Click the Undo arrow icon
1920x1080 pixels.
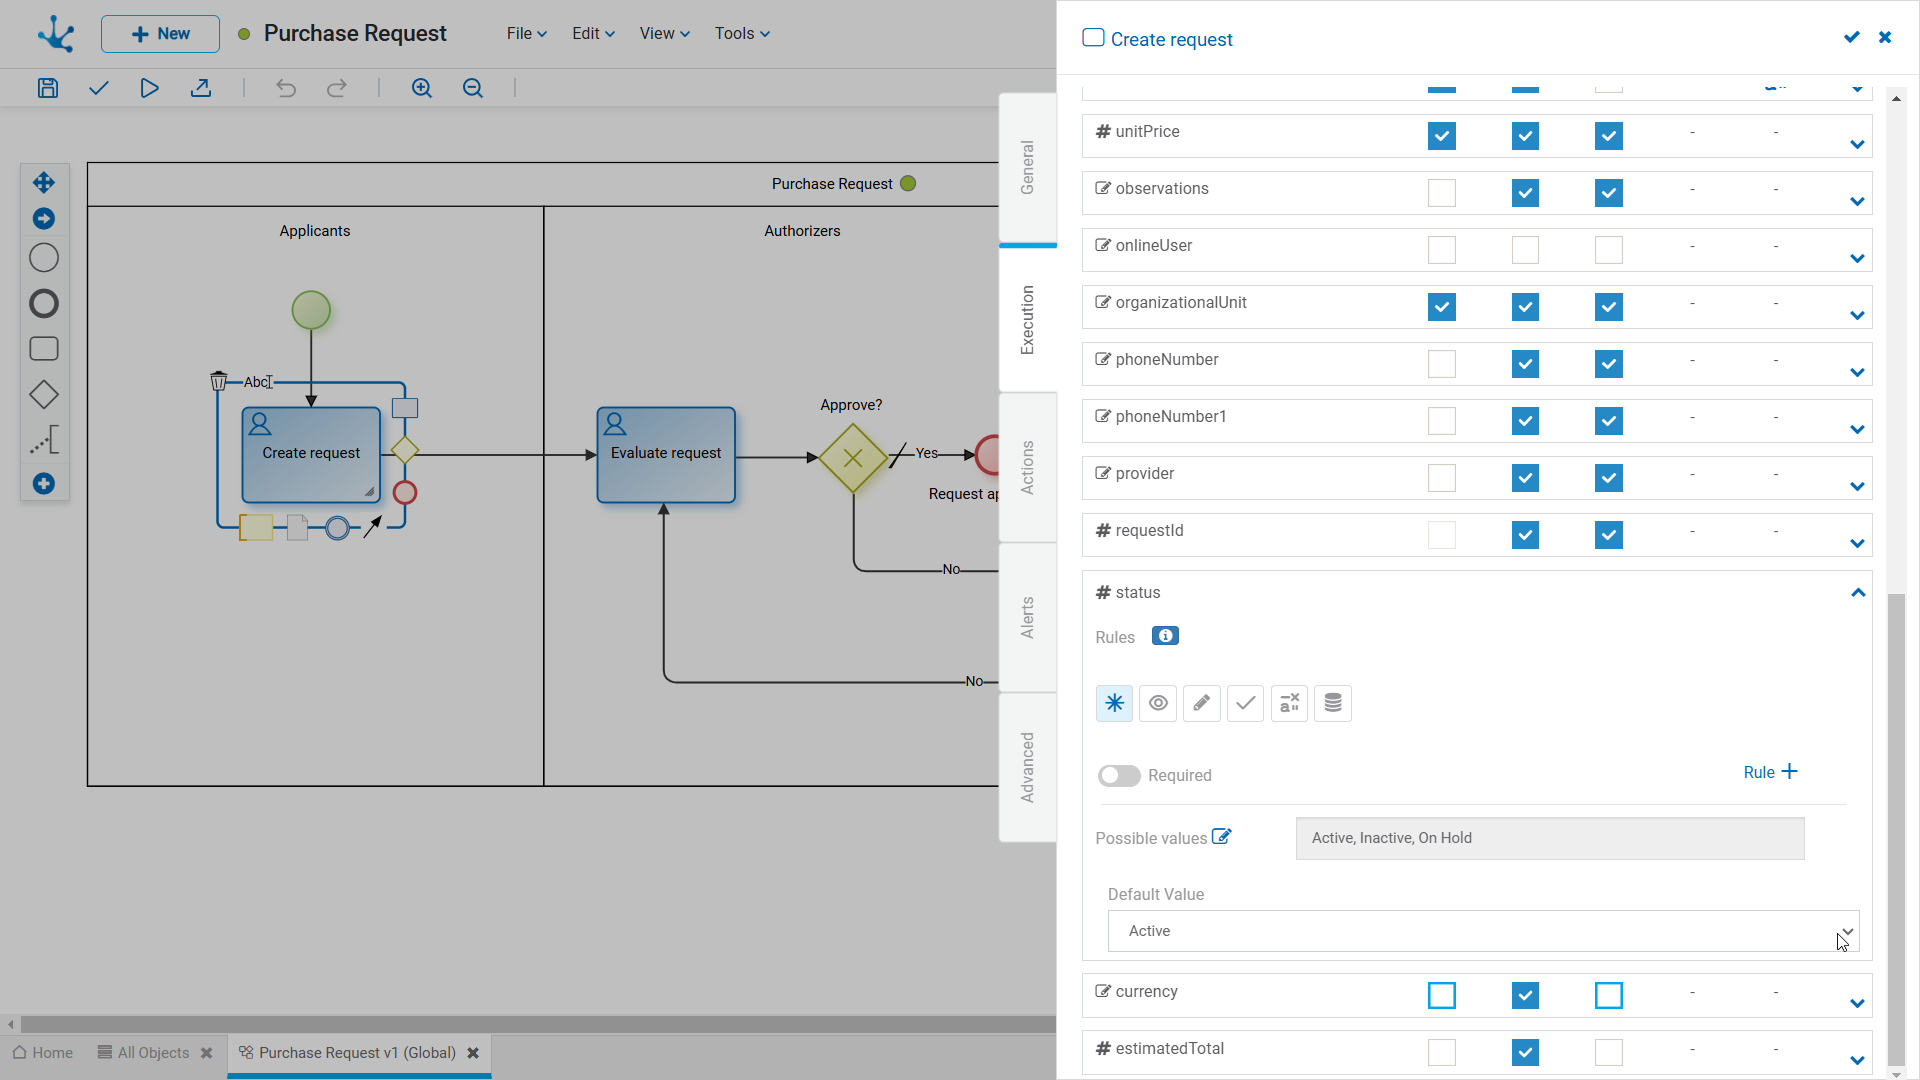tap(286, 88)
